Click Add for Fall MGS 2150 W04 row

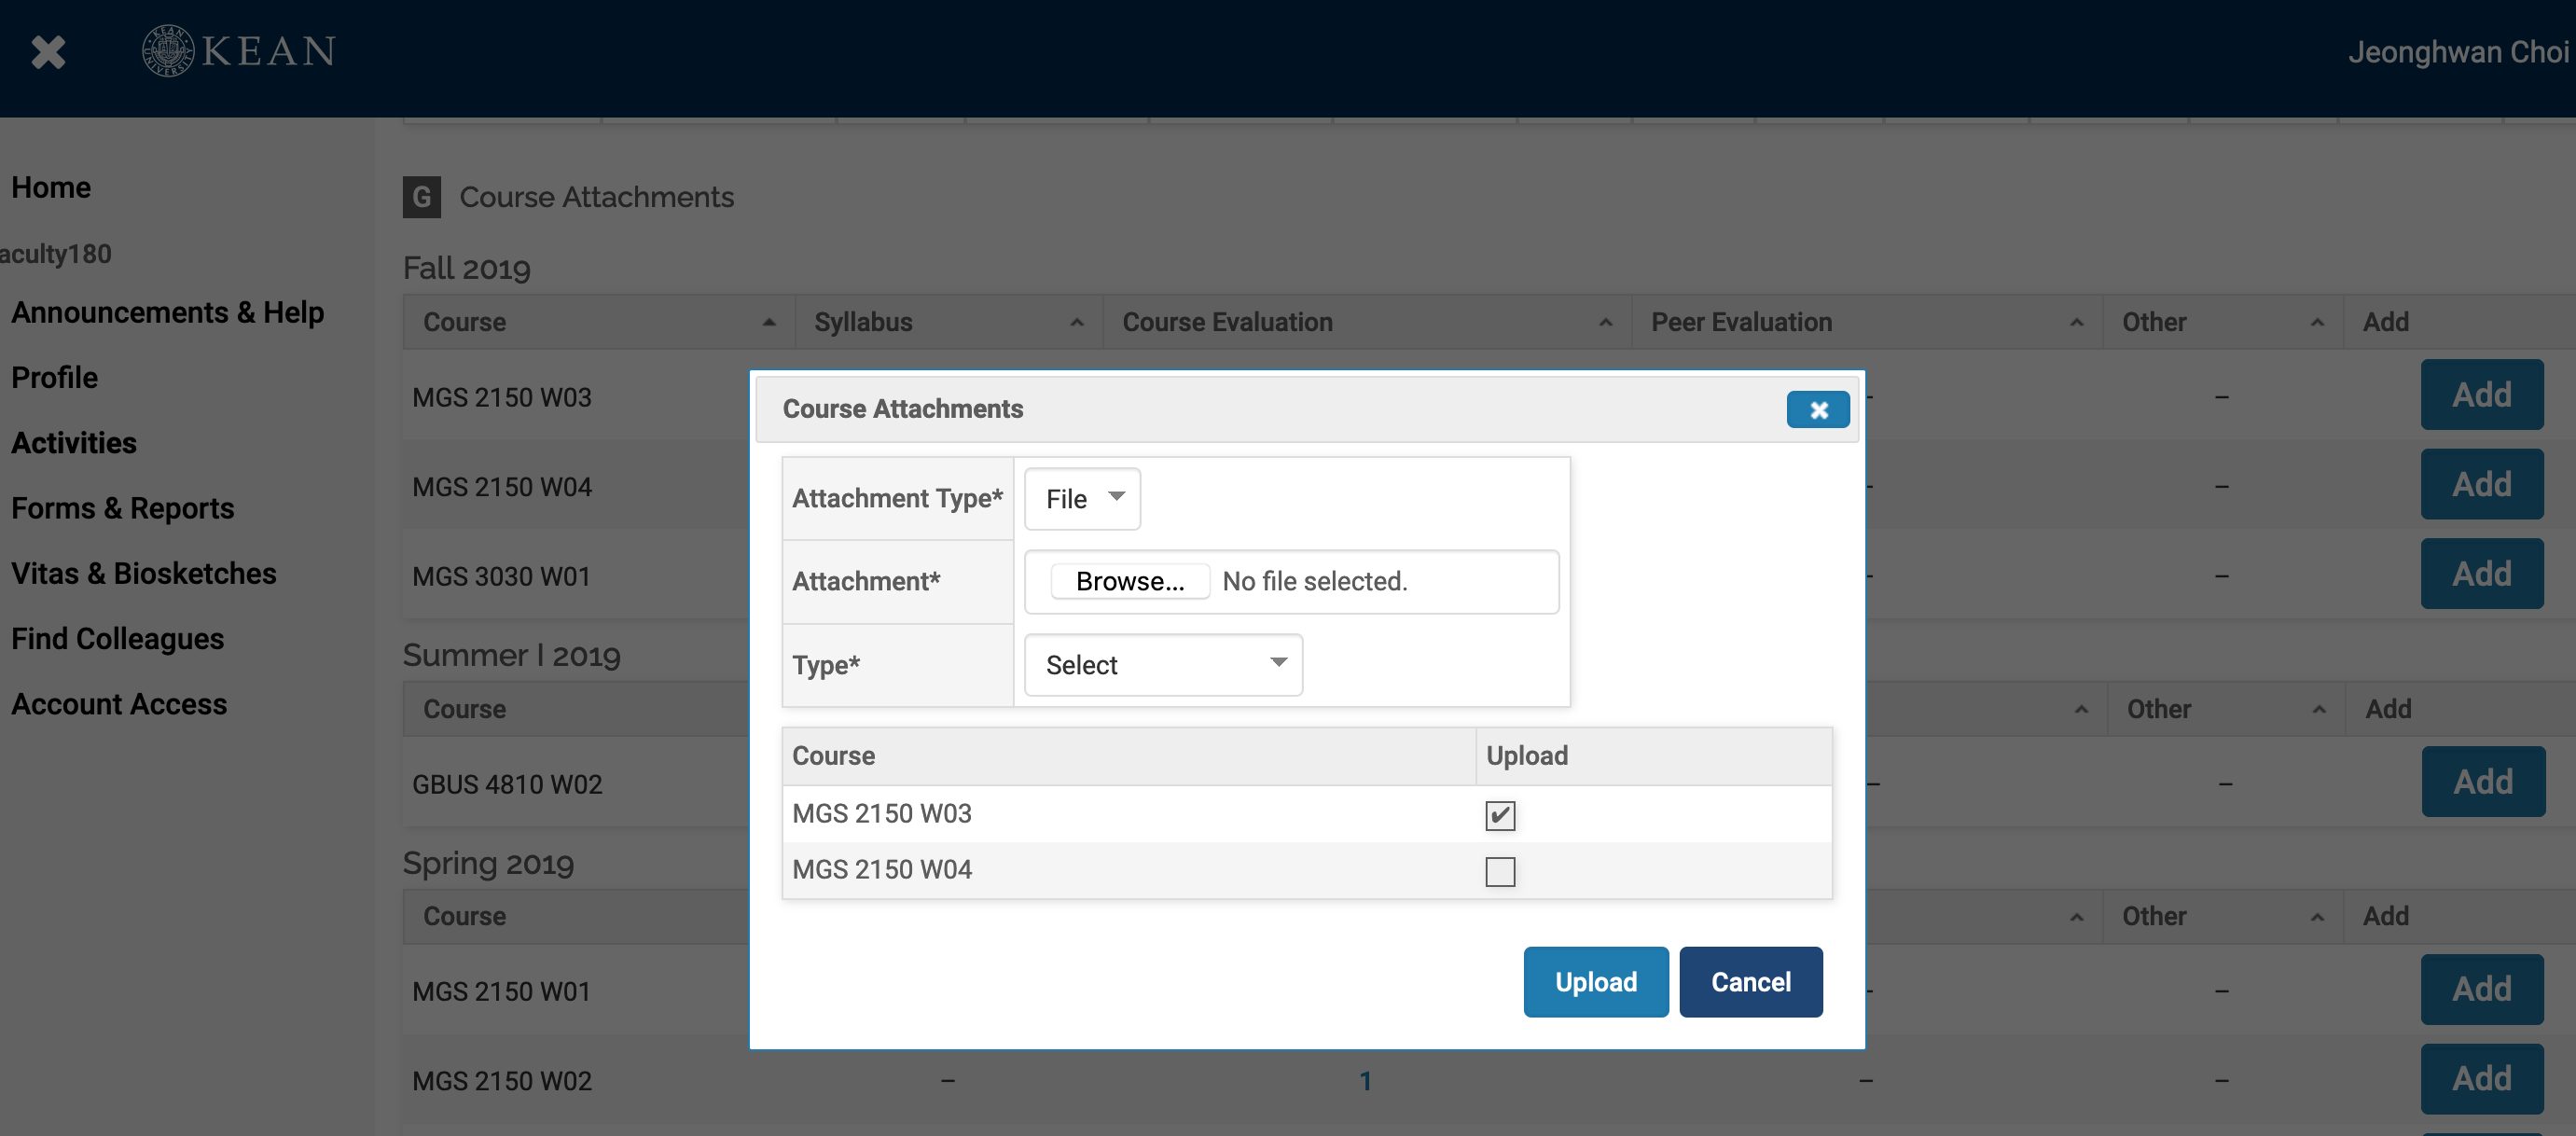(2481, 484)
